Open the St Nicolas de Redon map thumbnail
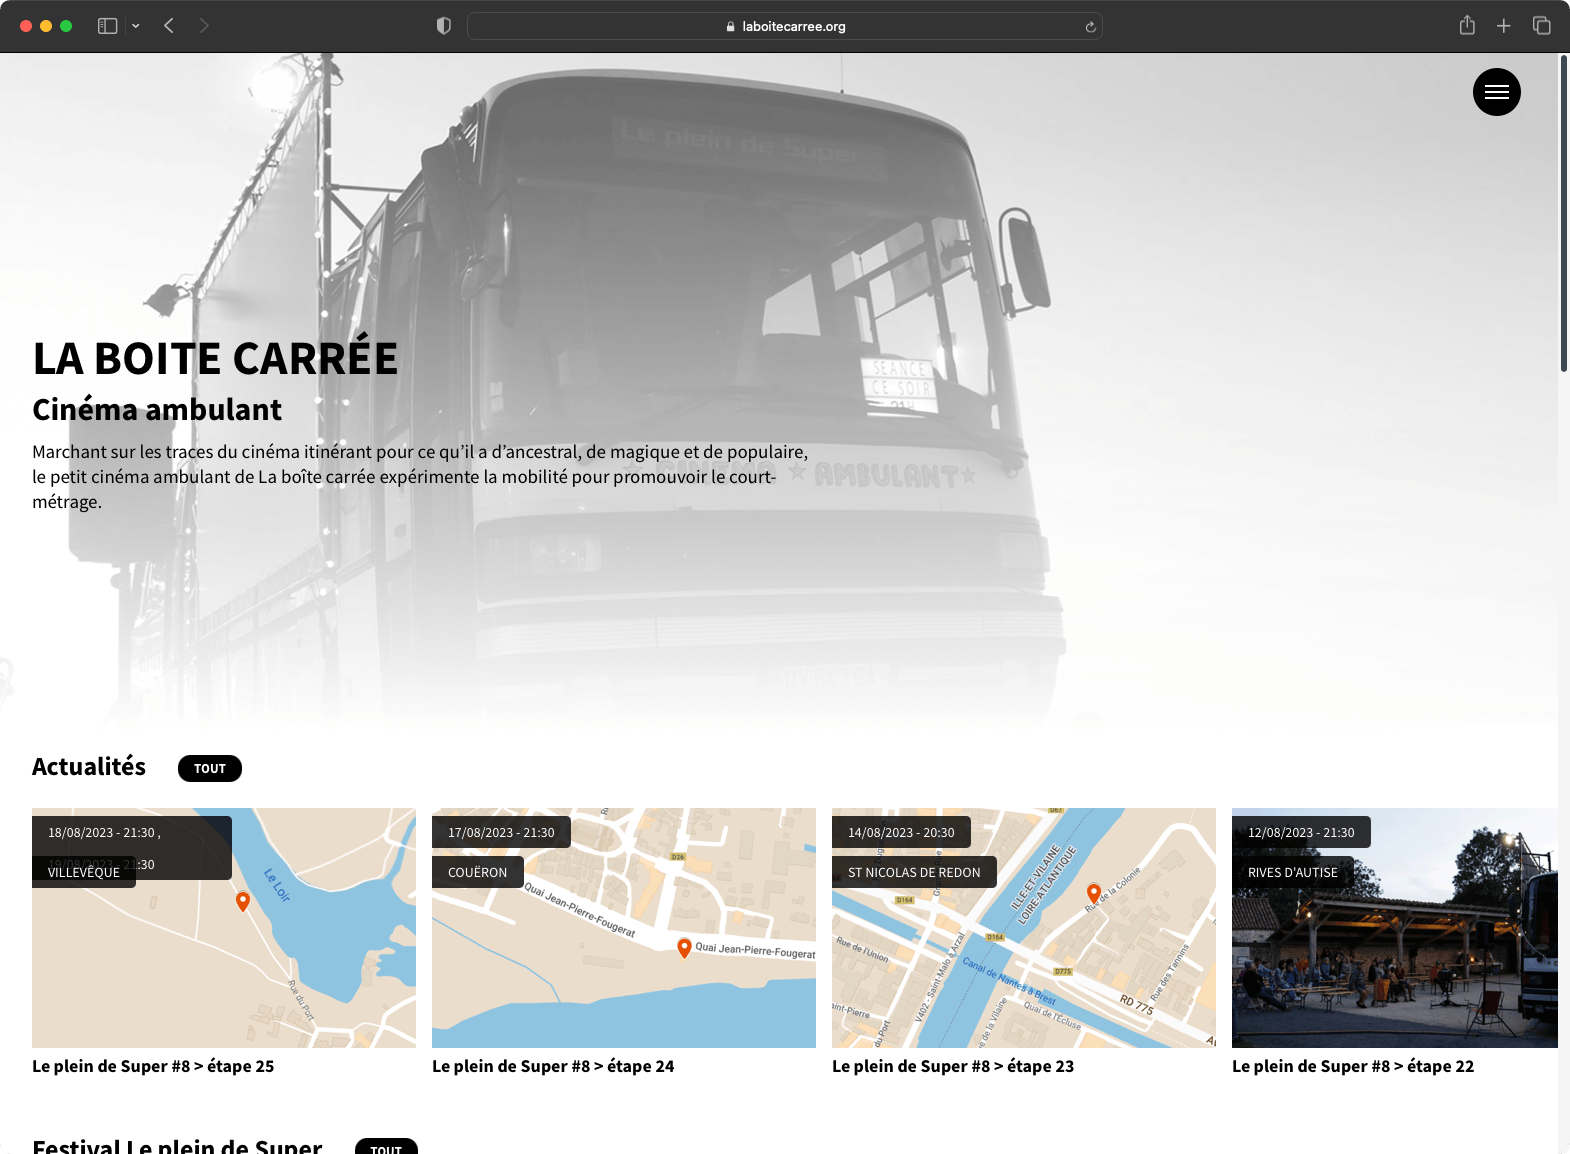 (1024, 928)
